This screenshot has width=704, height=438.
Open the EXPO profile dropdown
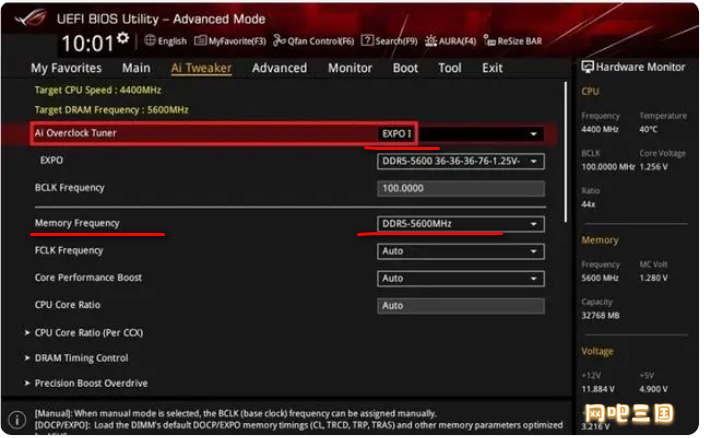[461, 162]
